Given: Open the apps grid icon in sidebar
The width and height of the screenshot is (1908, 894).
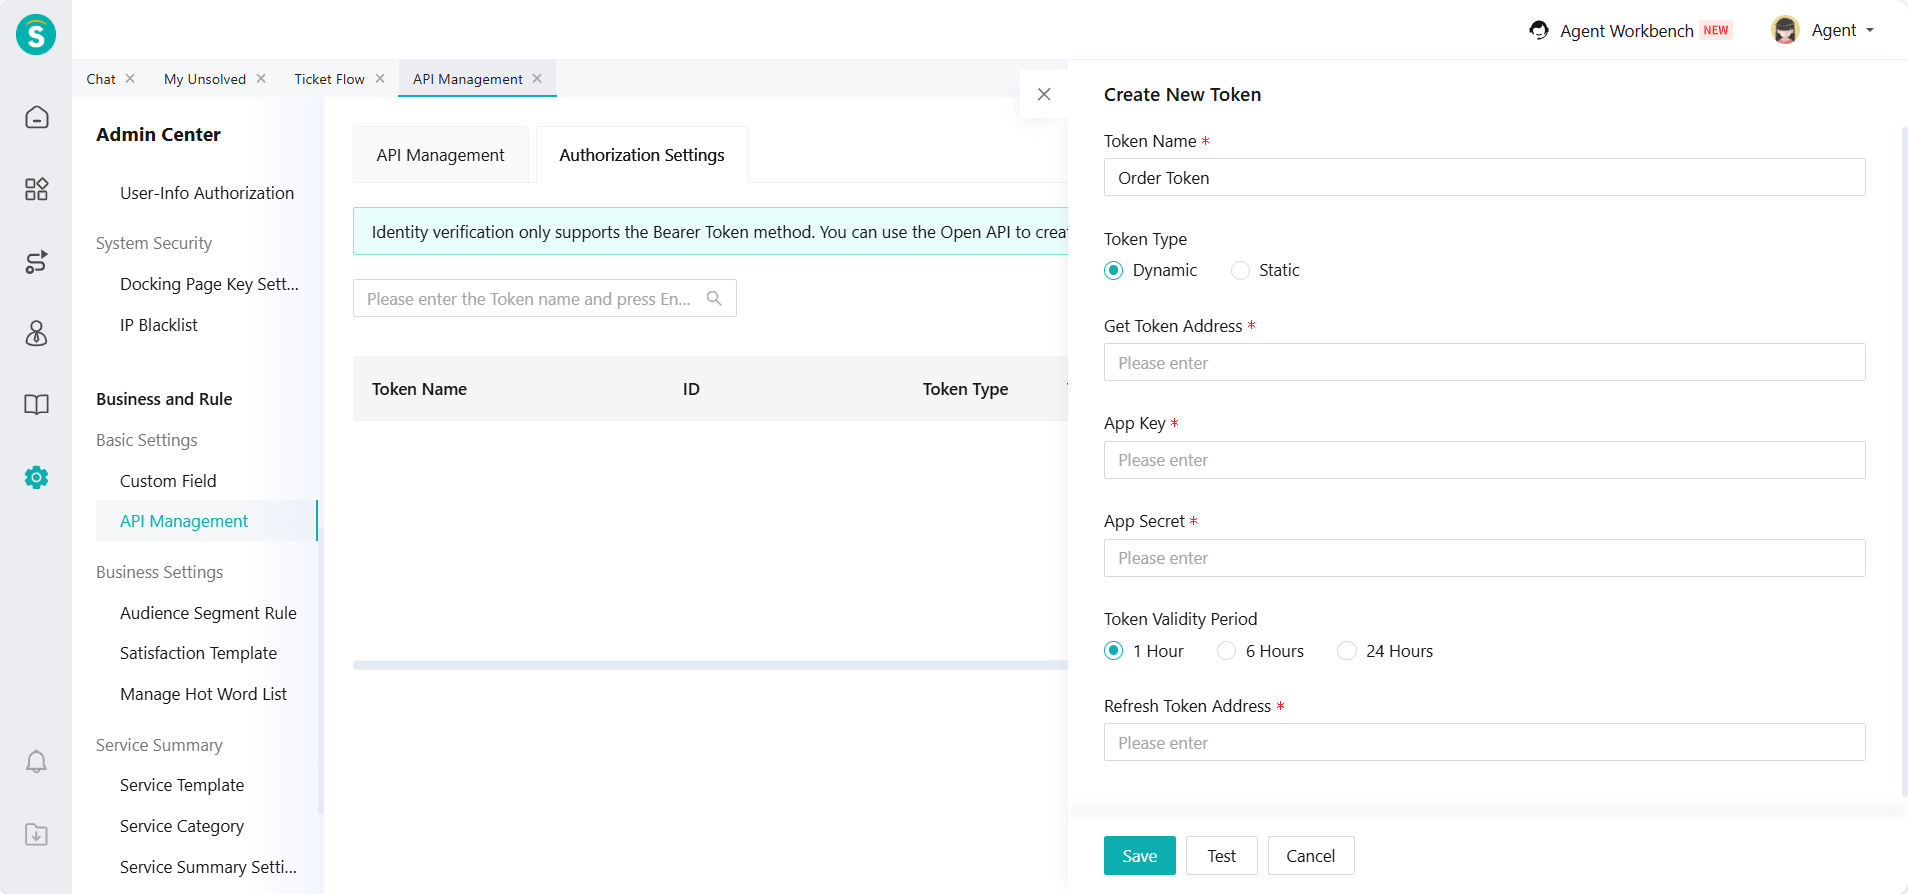Looking at the screenshot, I should pyautogui.click(x=36, y=189).
